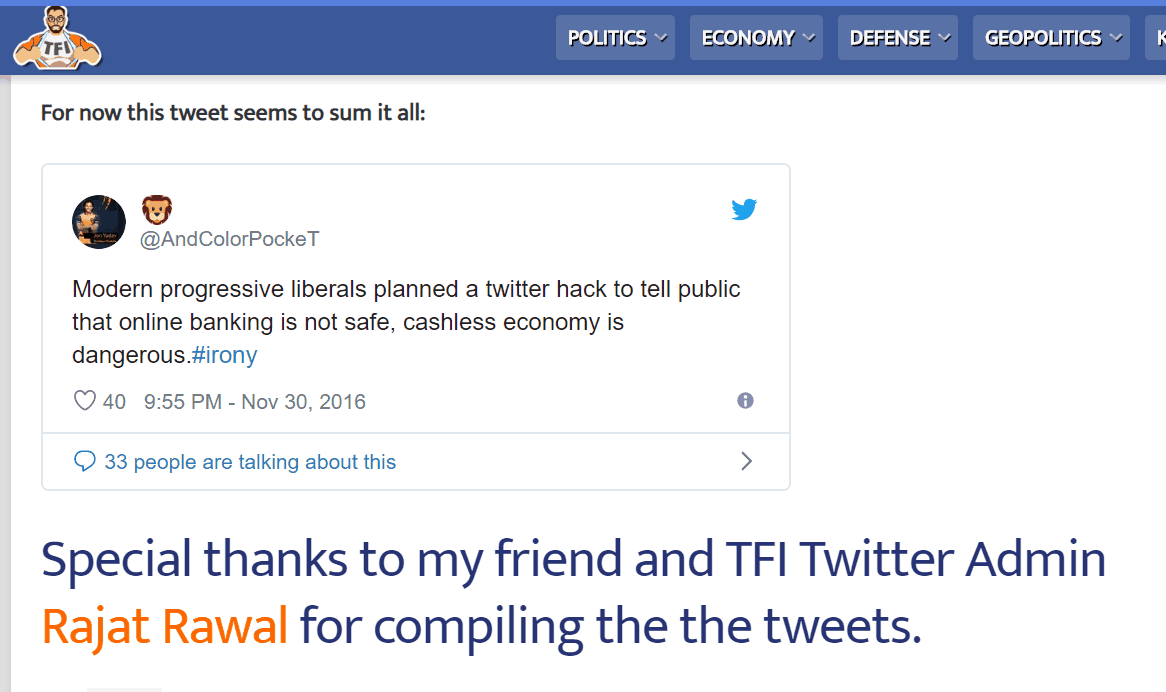Viewport: 1166px width, 692px height.
Task: Expand the Politics dropdown arrow
Action: (x=661, y=38)
